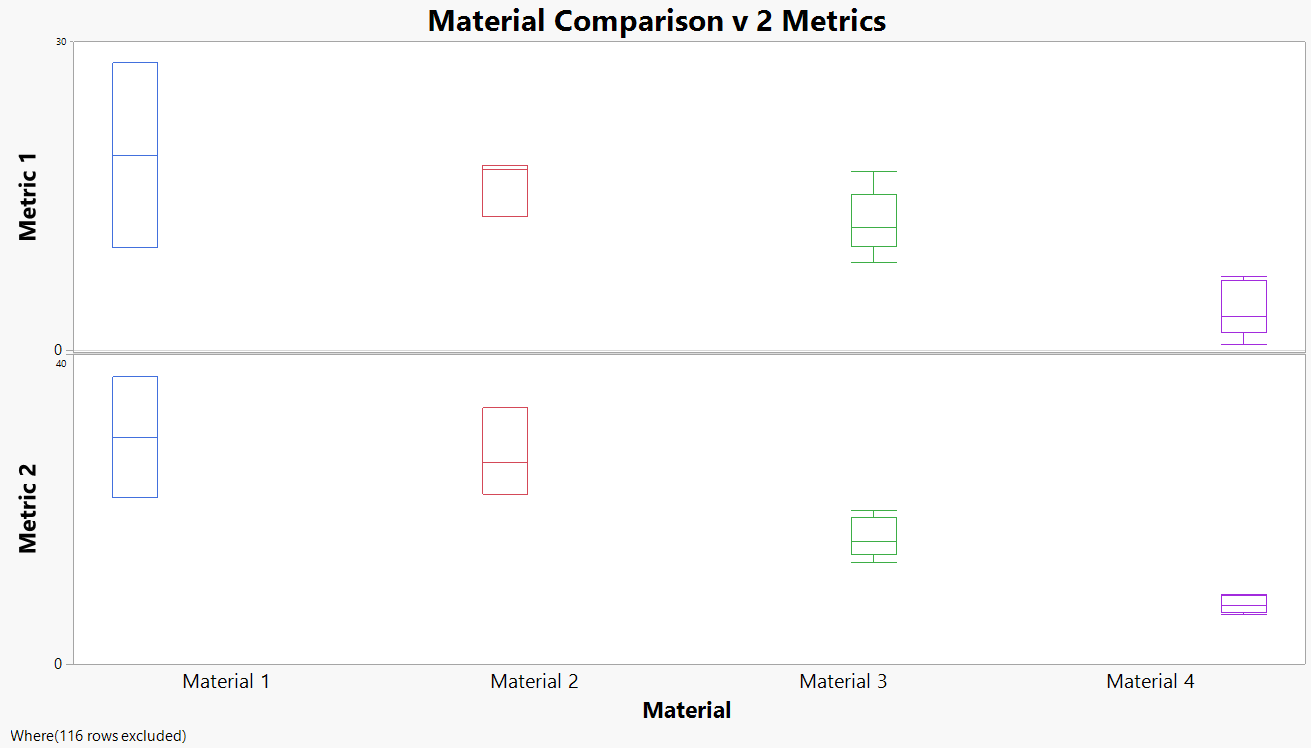Click green Material 3 box in Metric 2 plot
This screenshot has height=748, width=1311.
point(874,535)
